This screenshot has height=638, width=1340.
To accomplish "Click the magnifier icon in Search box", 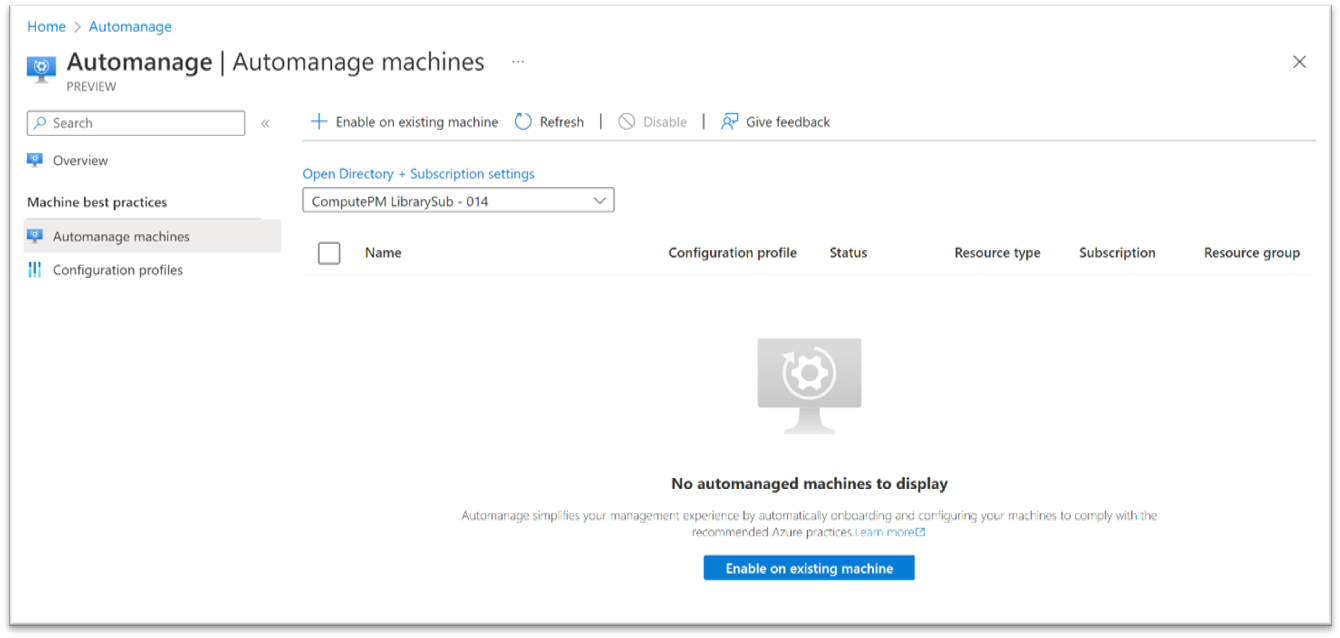I will pyautogui.click(x=40, y=123).
